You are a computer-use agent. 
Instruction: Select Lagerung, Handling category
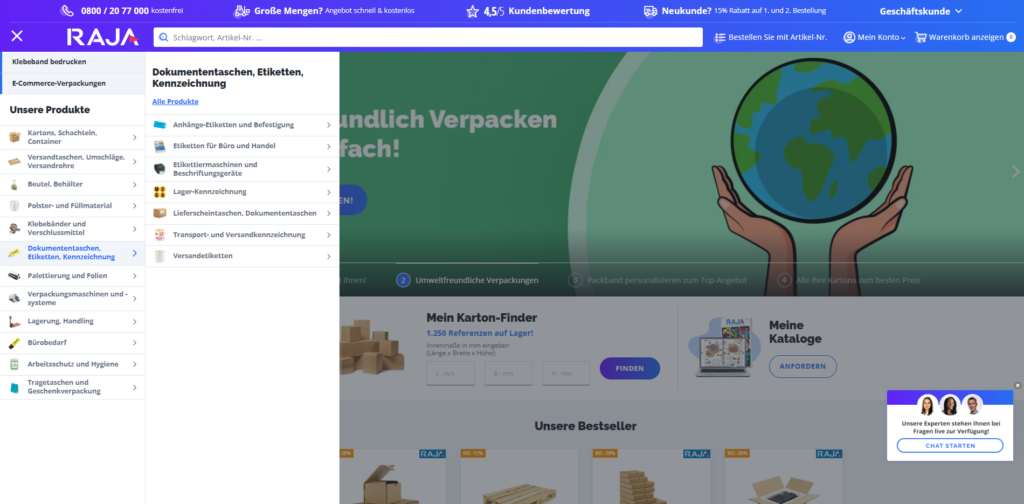(72, 321)
